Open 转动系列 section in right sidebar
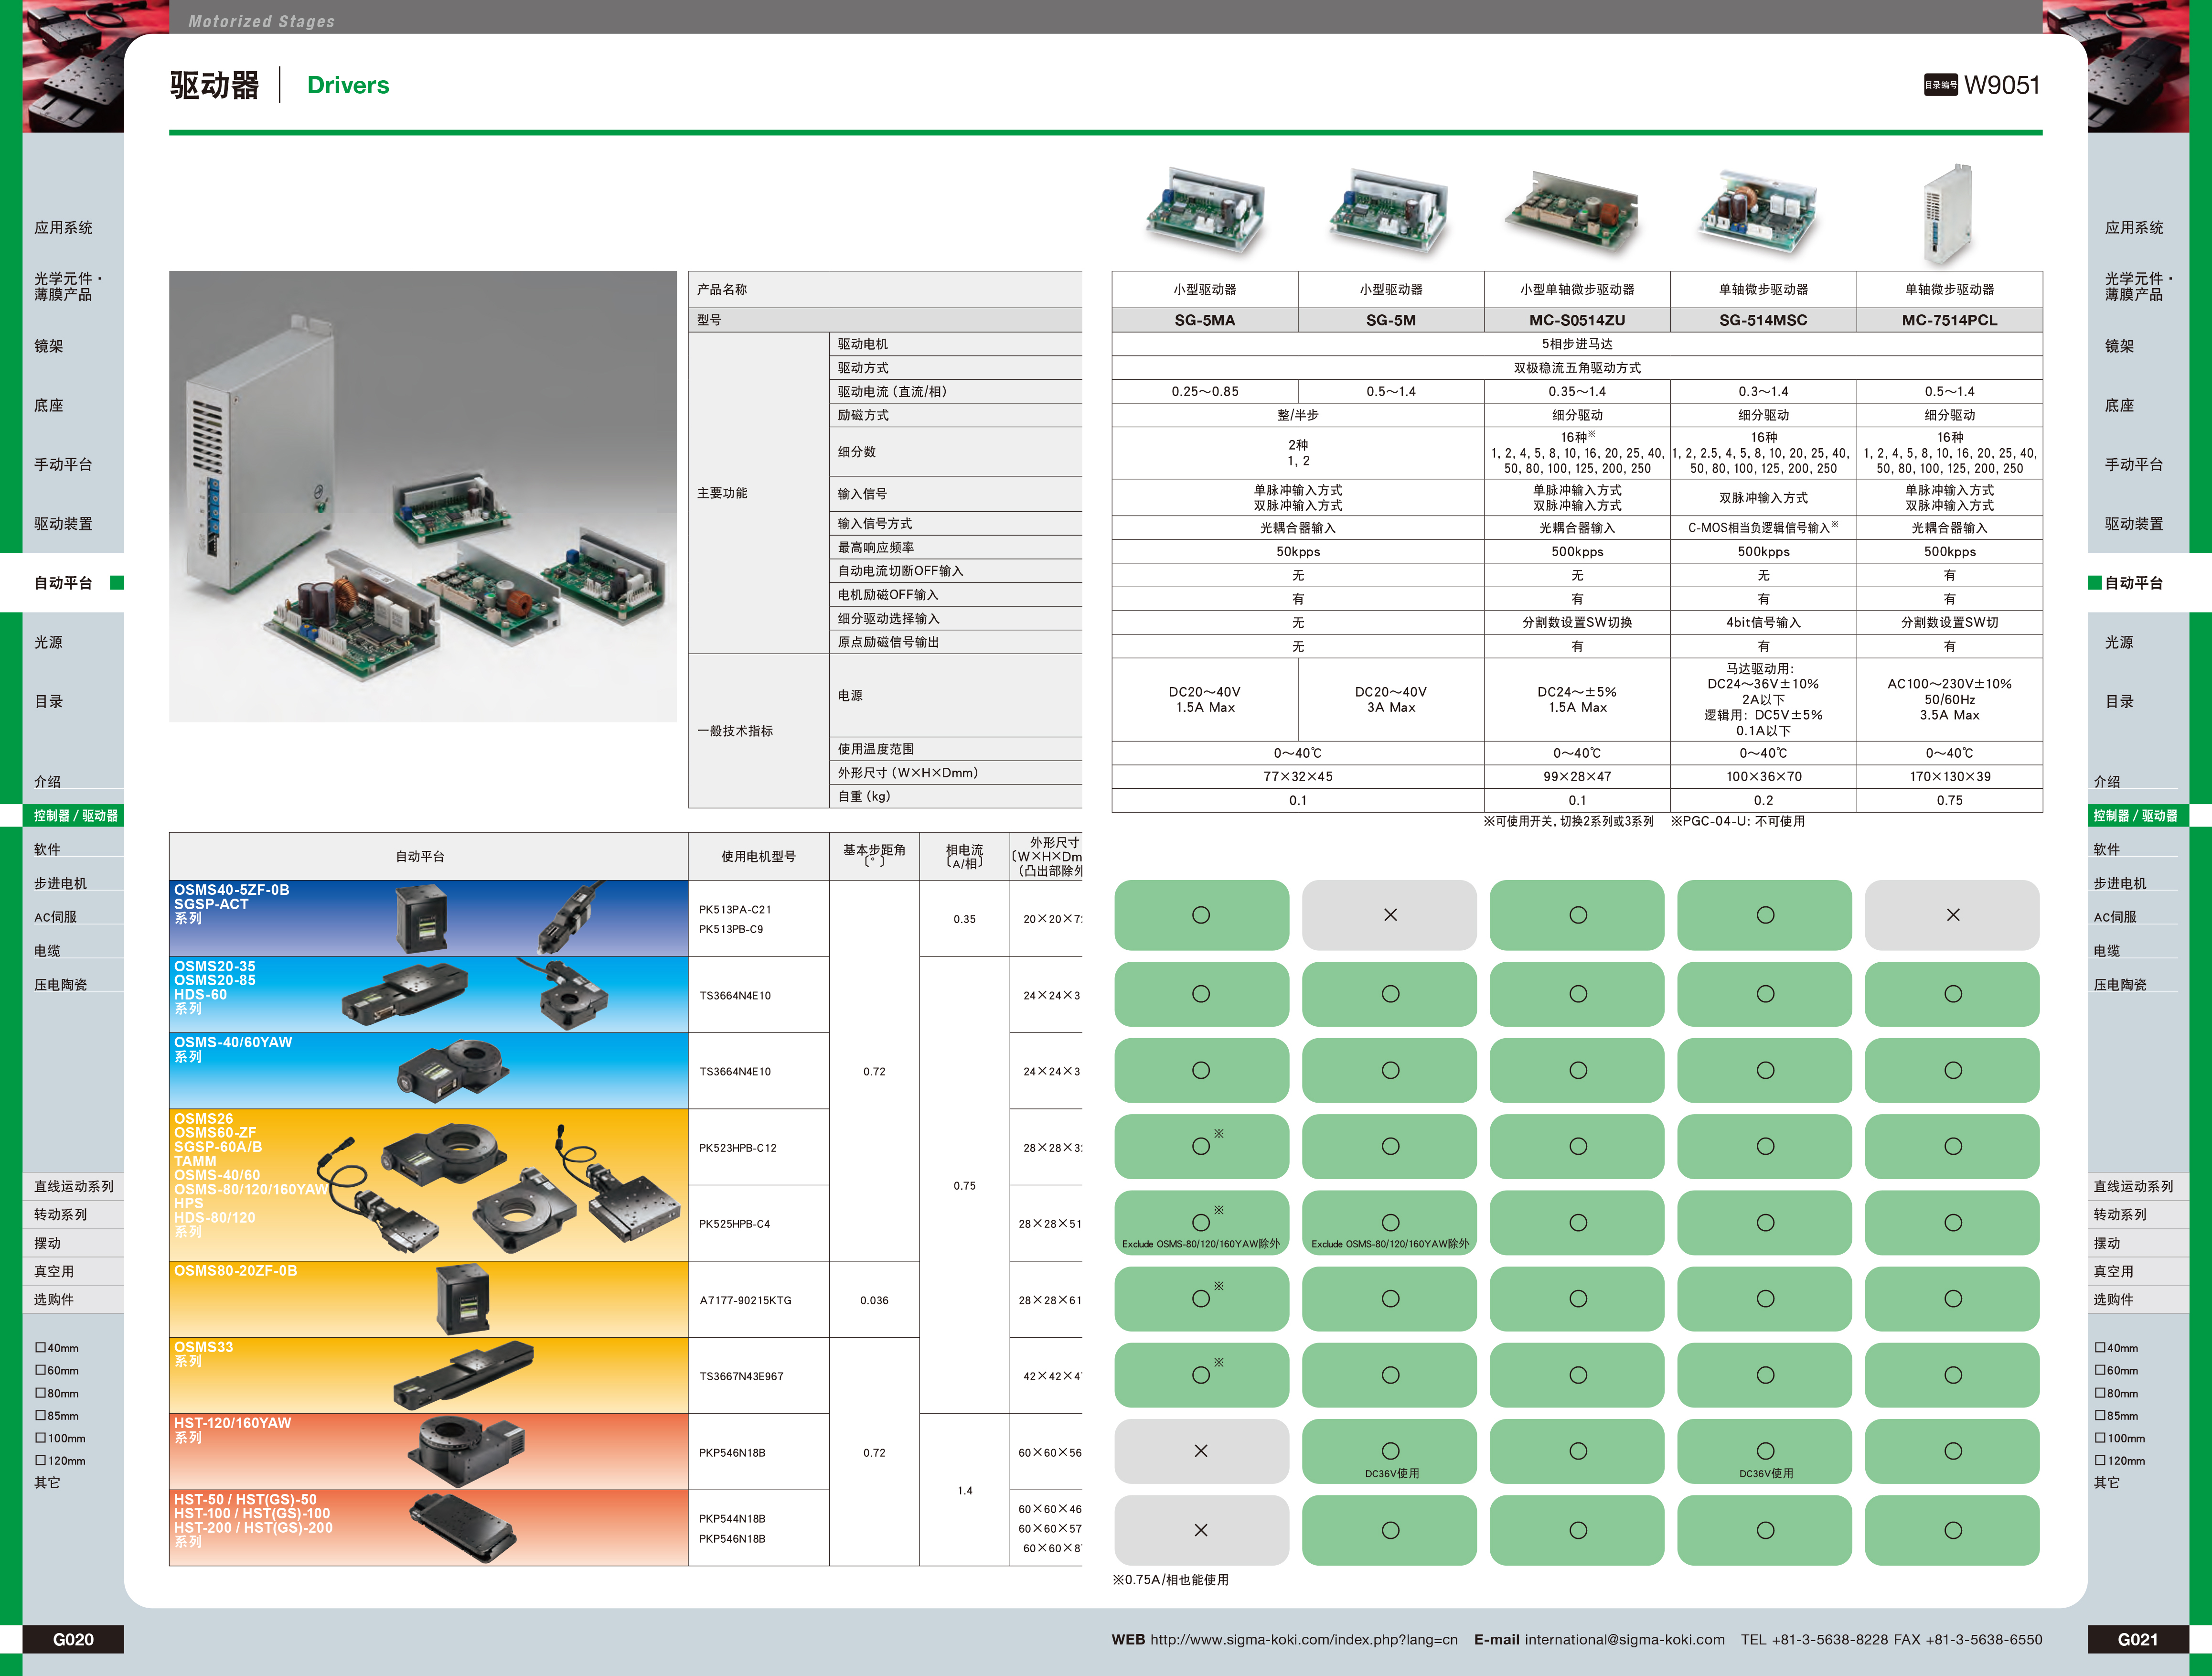Viewport: 2212px width, 1676px height. point(2120,1215)
